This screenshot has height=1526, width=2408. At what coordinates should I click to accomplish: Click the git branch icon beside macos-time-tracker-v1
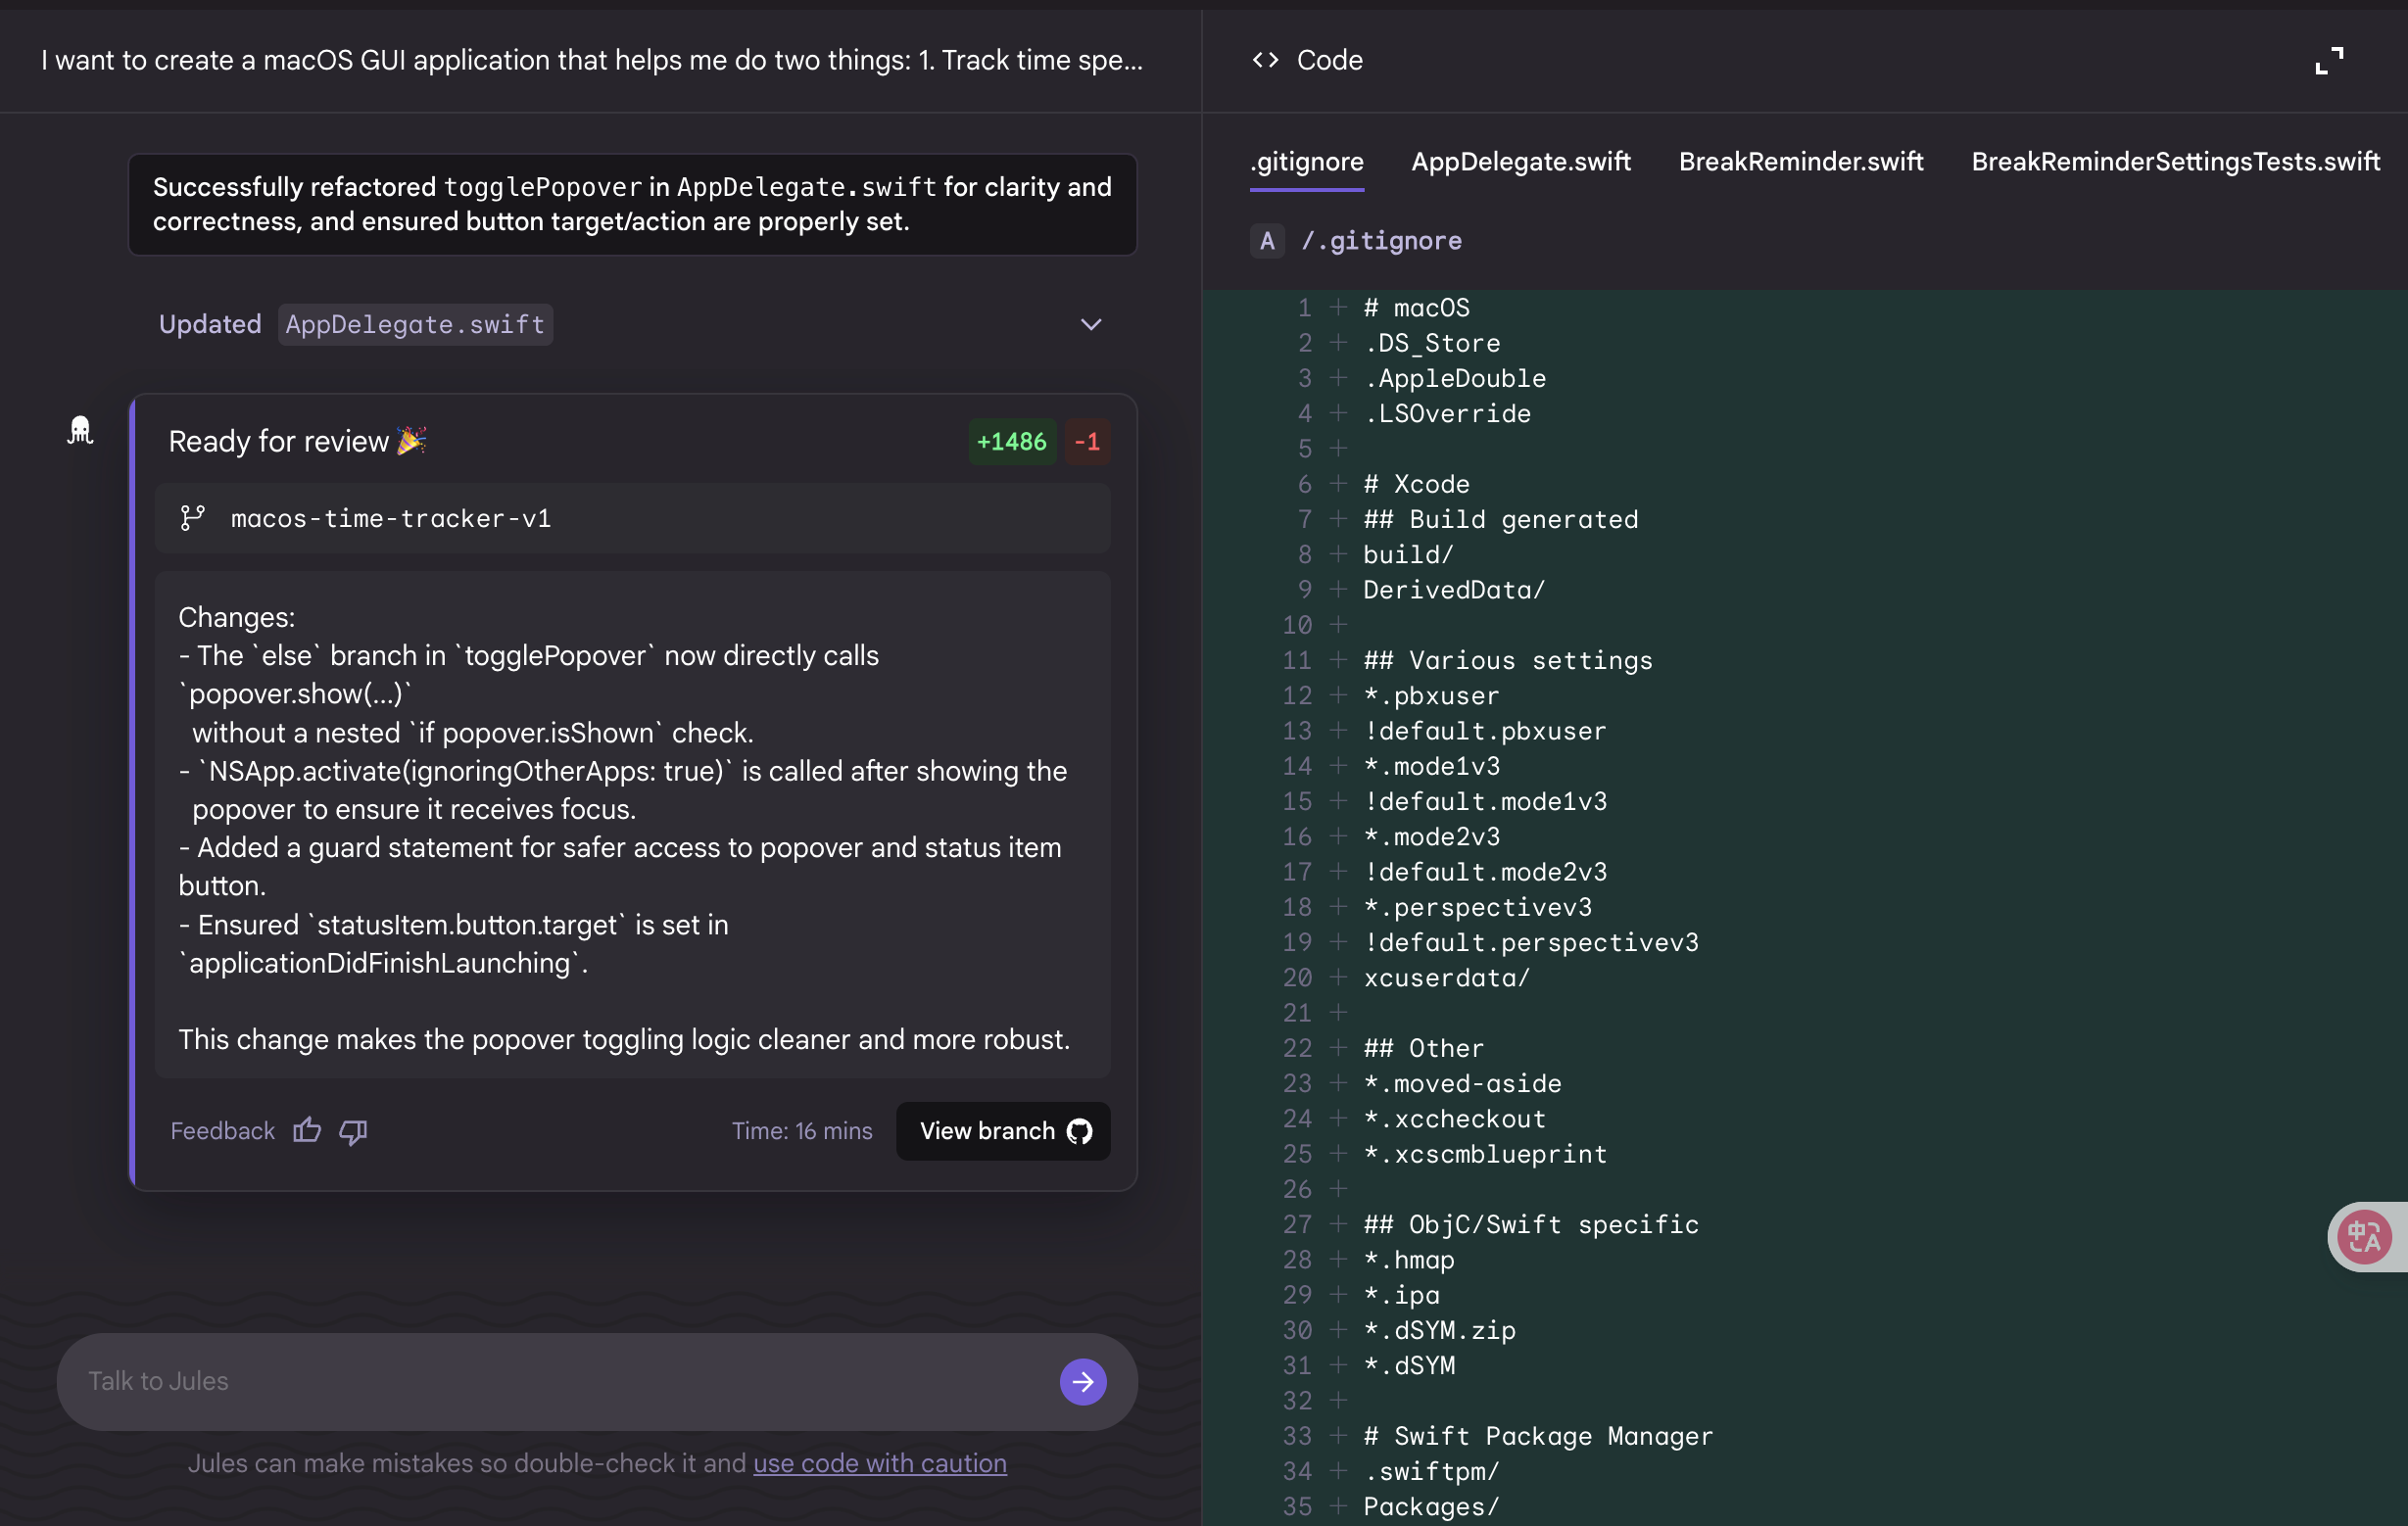[192, 518]
